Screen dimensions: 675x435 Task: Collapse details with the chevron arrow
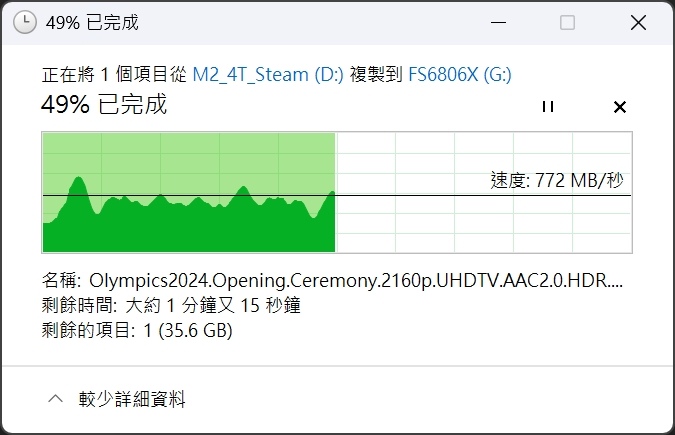point(56,399)
